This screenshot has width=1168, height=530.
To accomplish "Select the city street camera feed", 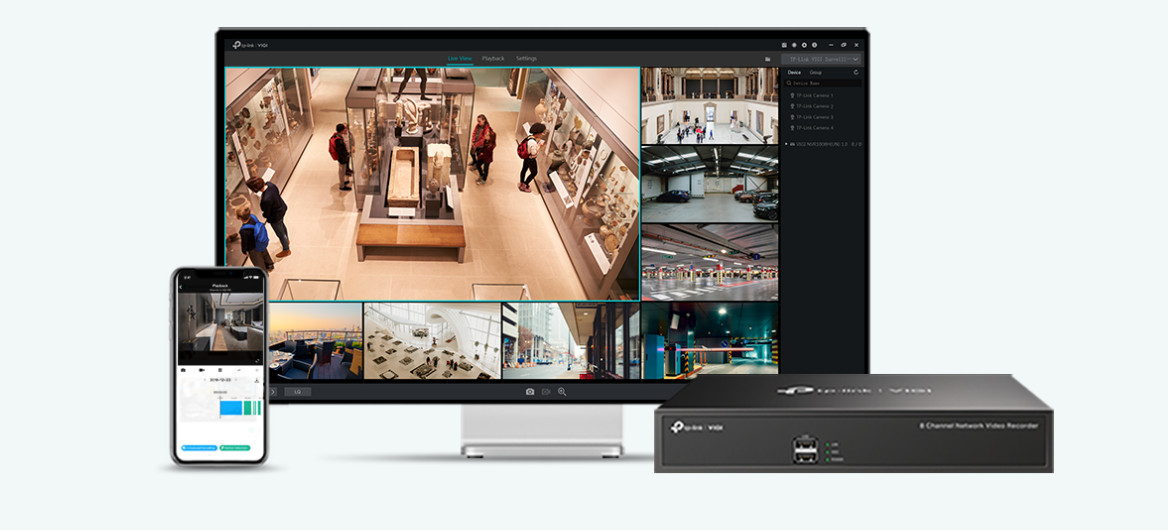I will pyautogui.click(x=571, y=341).
